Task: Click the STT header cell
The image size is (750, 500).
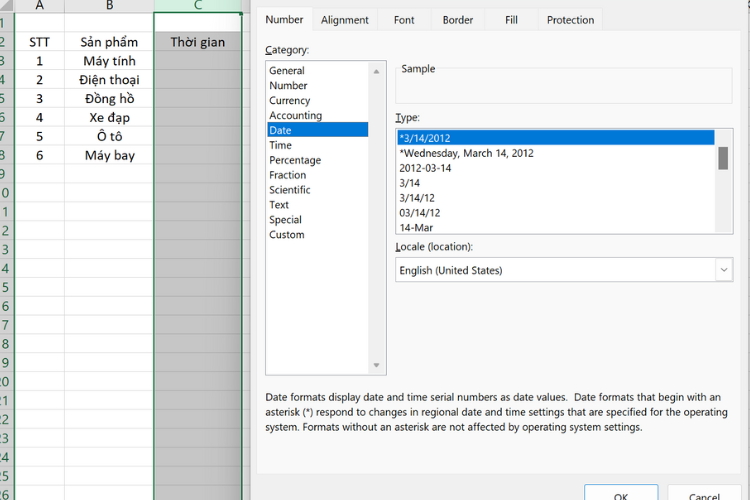Action: coord(39,42)
